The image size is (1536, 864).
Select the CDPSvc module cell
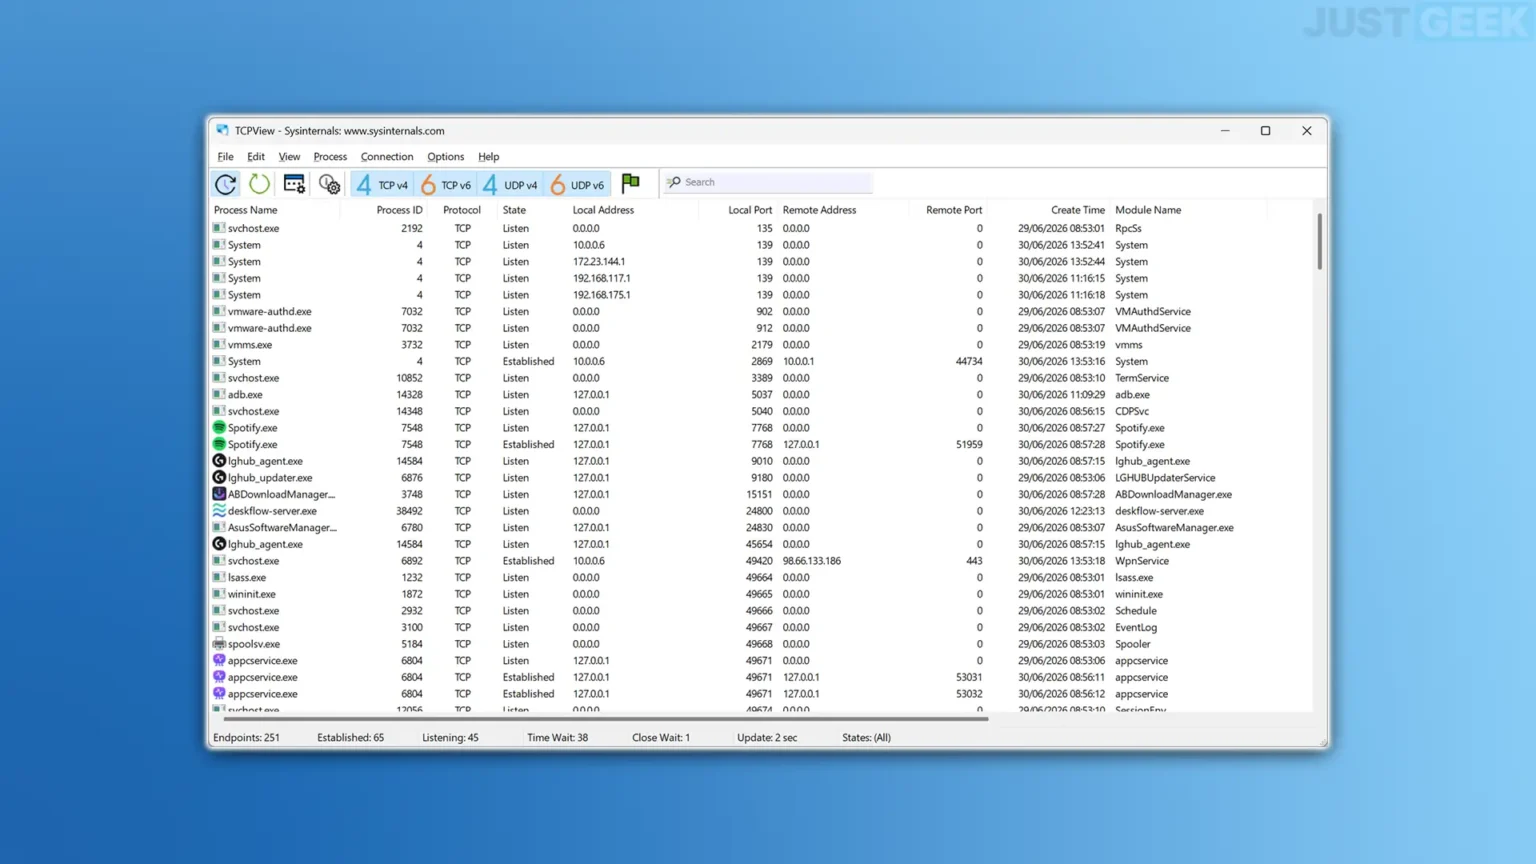click(1132, 411)
